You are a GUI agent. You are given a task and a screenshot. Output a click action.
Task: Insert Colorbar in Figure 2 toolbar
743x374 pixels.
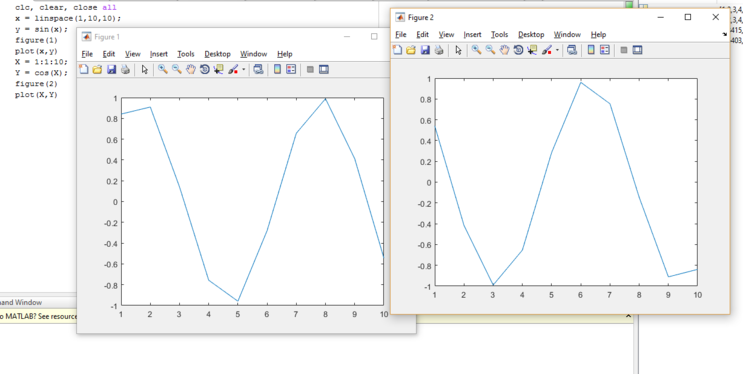[591, 50]
